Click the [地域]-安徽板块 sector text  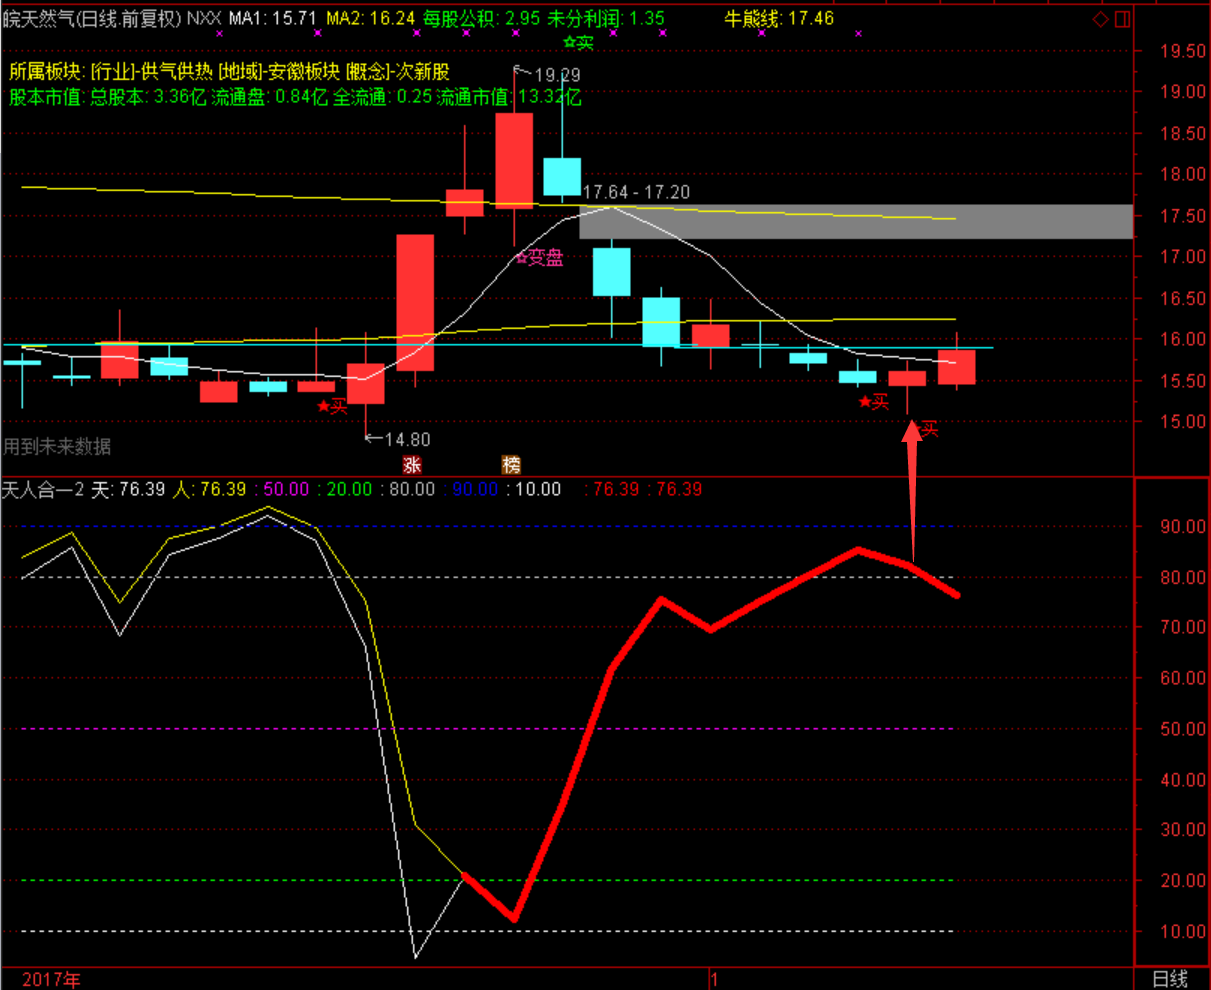(279, 72)
